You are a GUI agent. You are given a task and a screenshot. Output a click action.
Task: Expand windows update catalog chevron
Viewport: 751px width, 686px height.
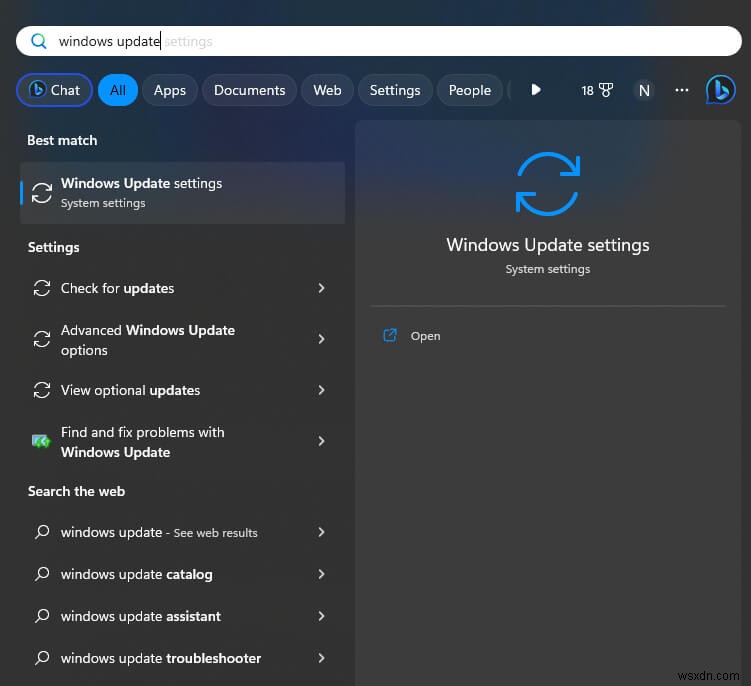321,574
